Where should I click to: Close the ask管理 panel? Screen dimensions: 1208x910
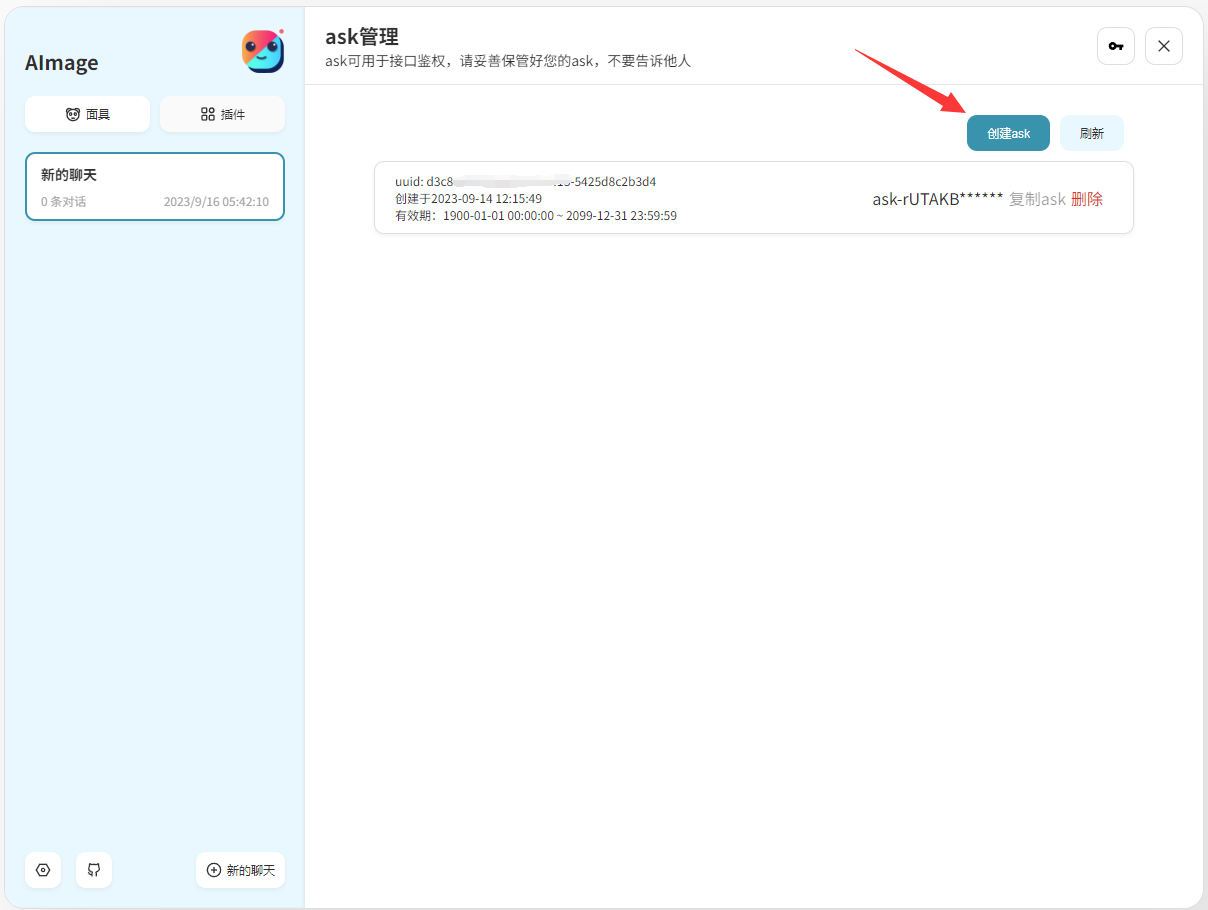pyautogui.click(x=1164, y=46)
